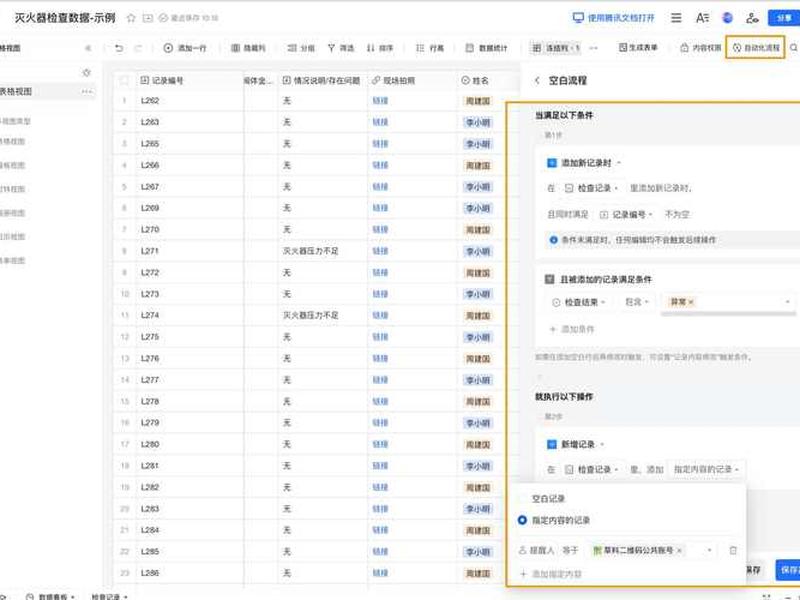
Task: Click the blue info icon in condition notice
Action: (x=553, y=240)
